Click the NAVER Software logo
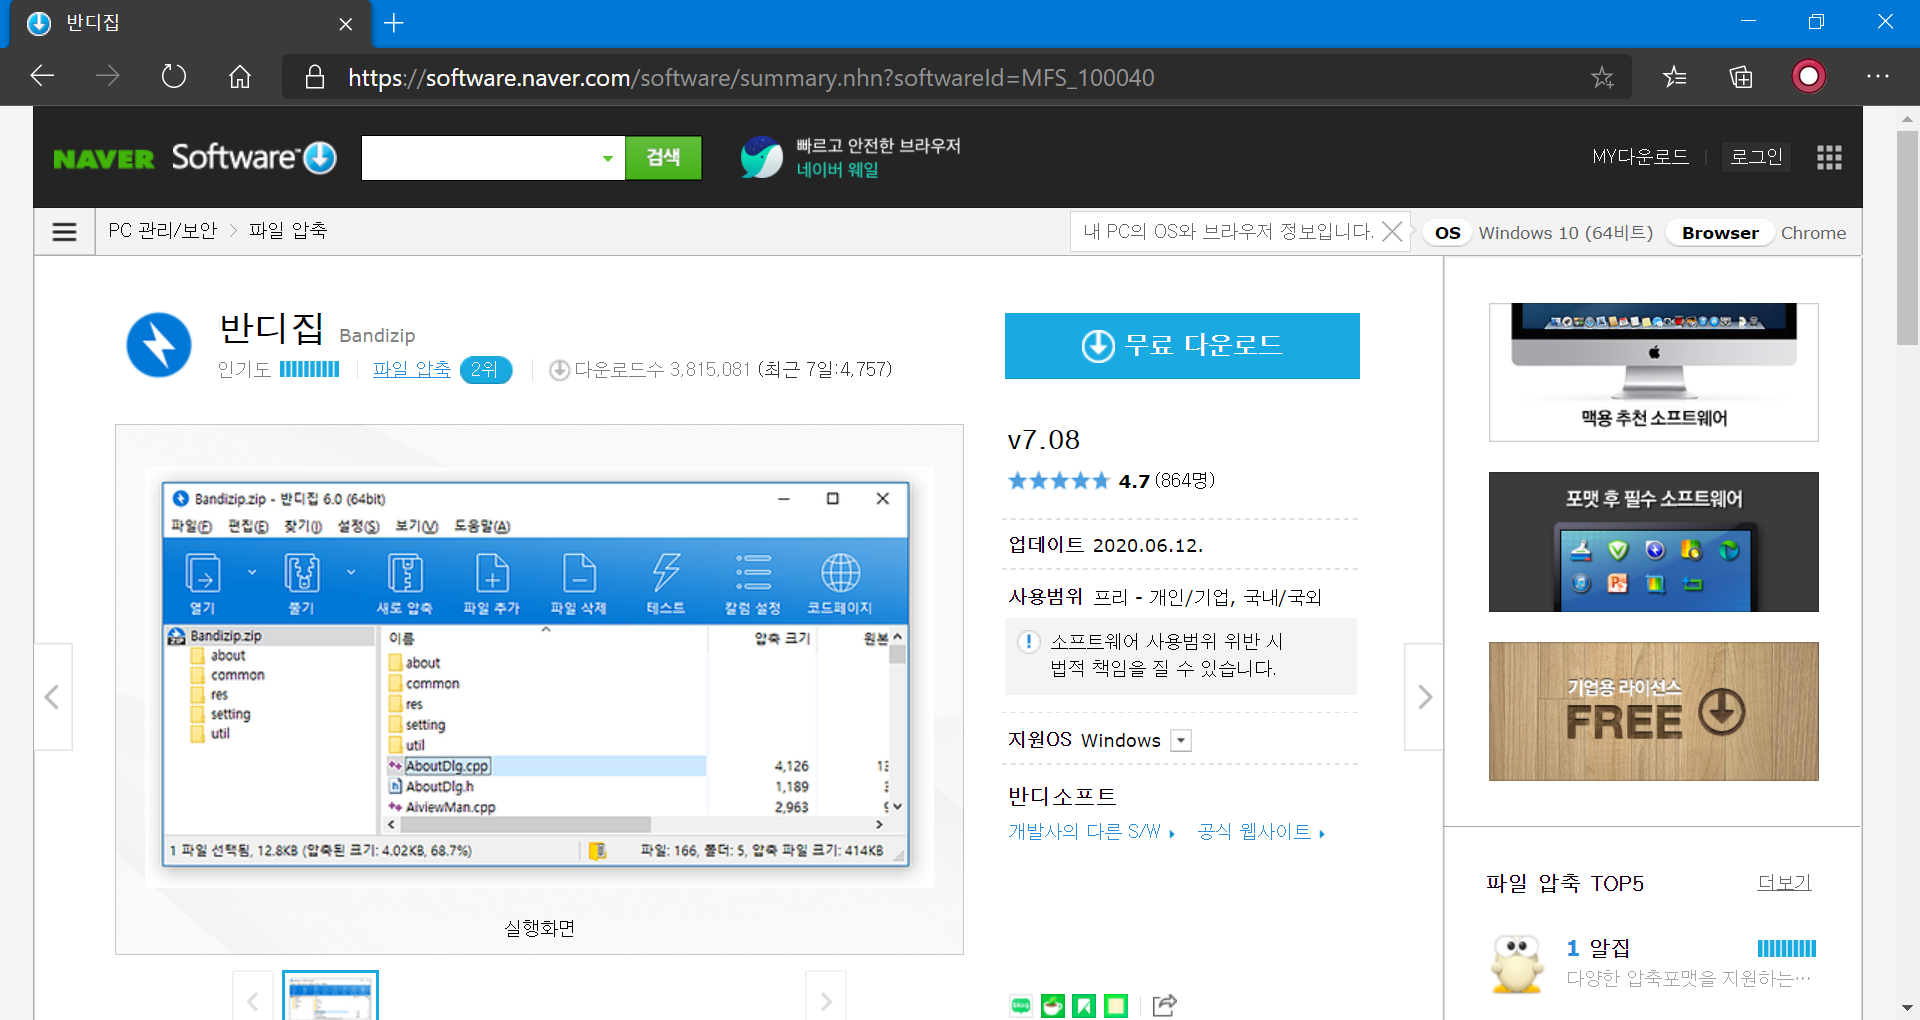Image resolution: width=1920 pixels, height=1020 pixels. 195,157
